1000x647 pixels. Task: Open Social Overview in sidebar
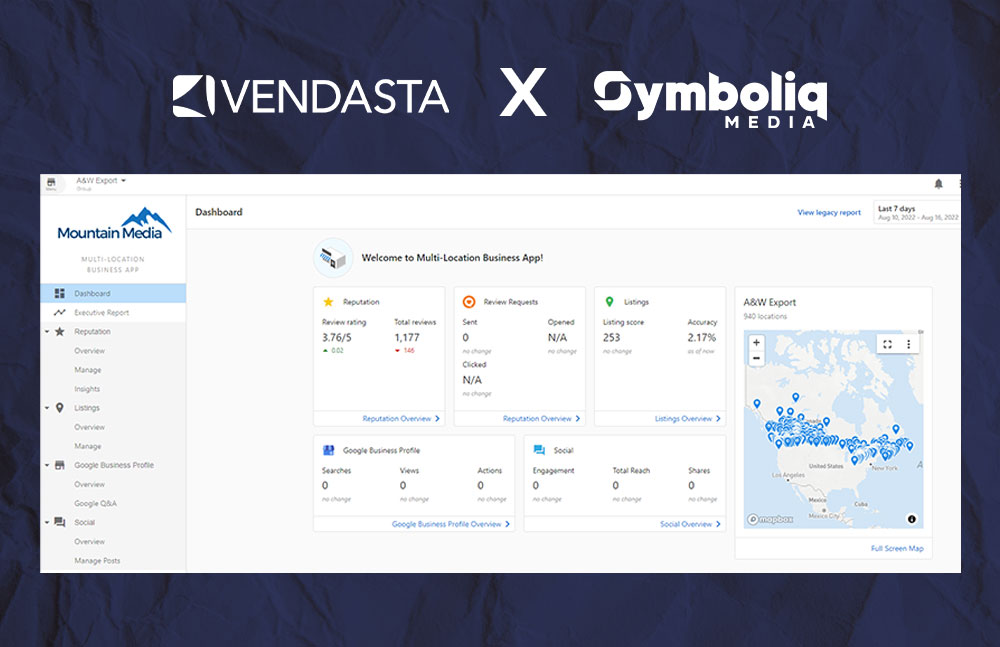89,542
